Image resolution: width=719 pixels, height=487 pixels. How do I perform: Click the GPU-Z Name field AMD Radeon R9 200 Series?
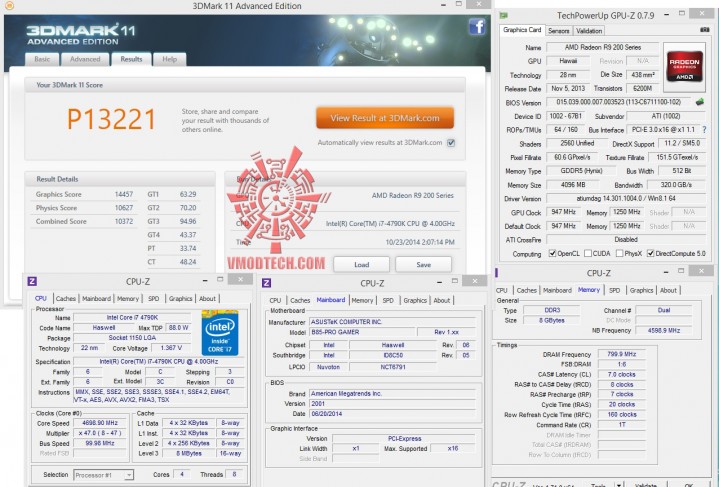tap(603, 47)
